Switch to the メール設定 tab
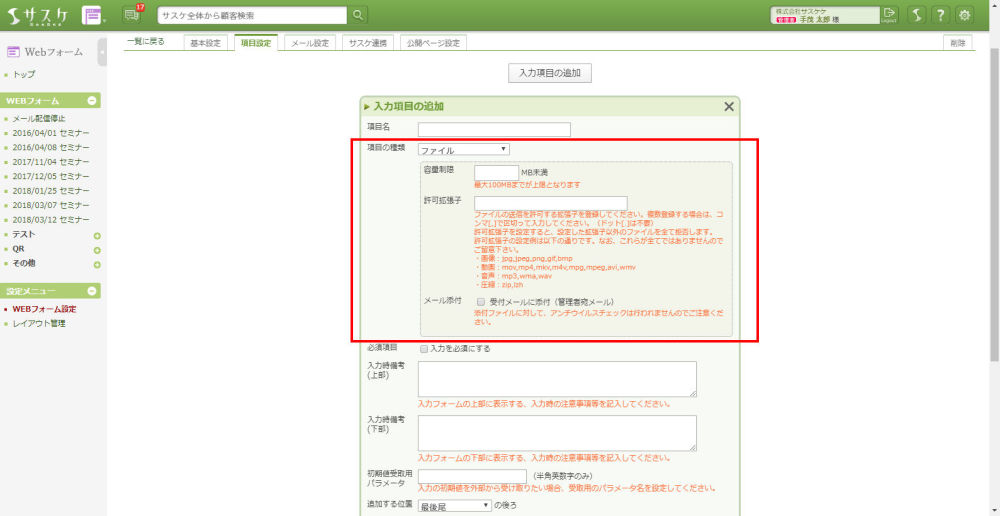The image size is (1000, 516). coord(308,44)
